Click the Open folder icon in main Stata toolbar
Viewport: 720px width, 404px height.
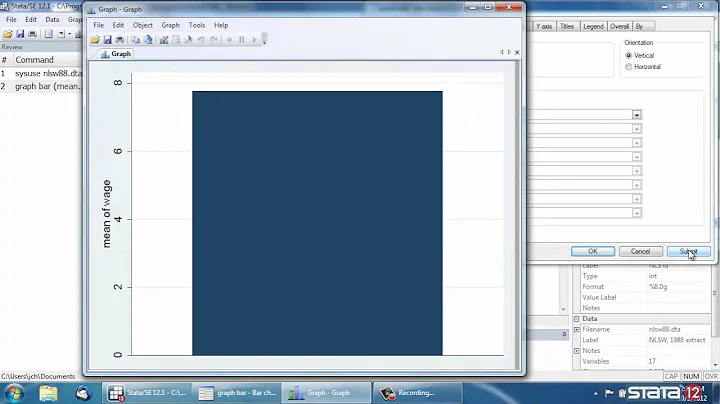coord(7,34)
